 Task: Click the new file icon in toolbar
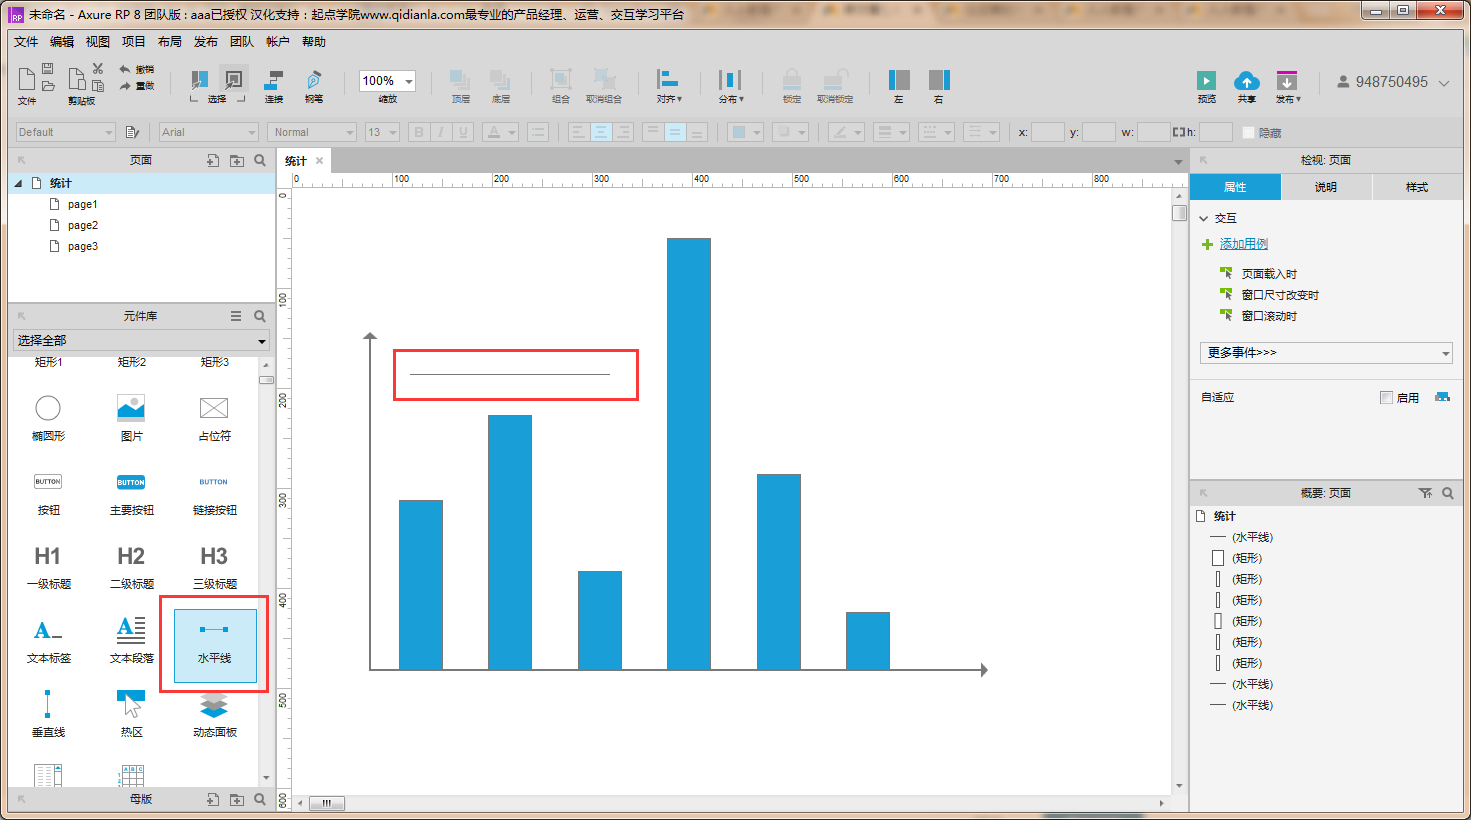pos(26,80)
